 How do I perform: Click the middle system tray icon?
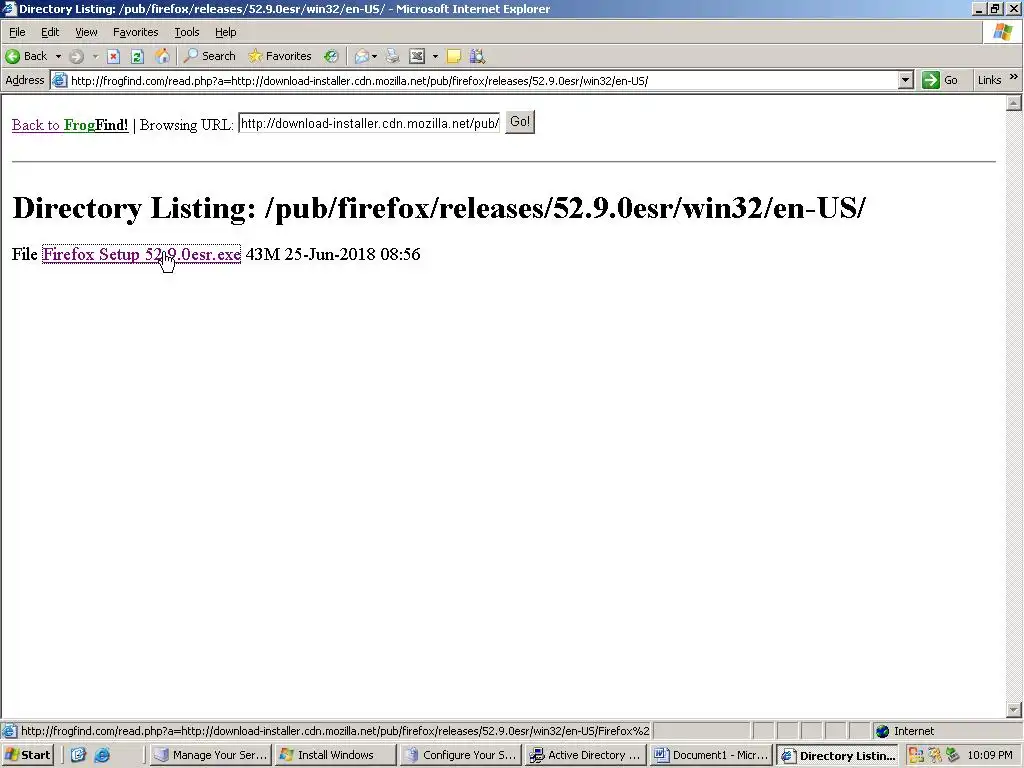[x=935, y=755]
